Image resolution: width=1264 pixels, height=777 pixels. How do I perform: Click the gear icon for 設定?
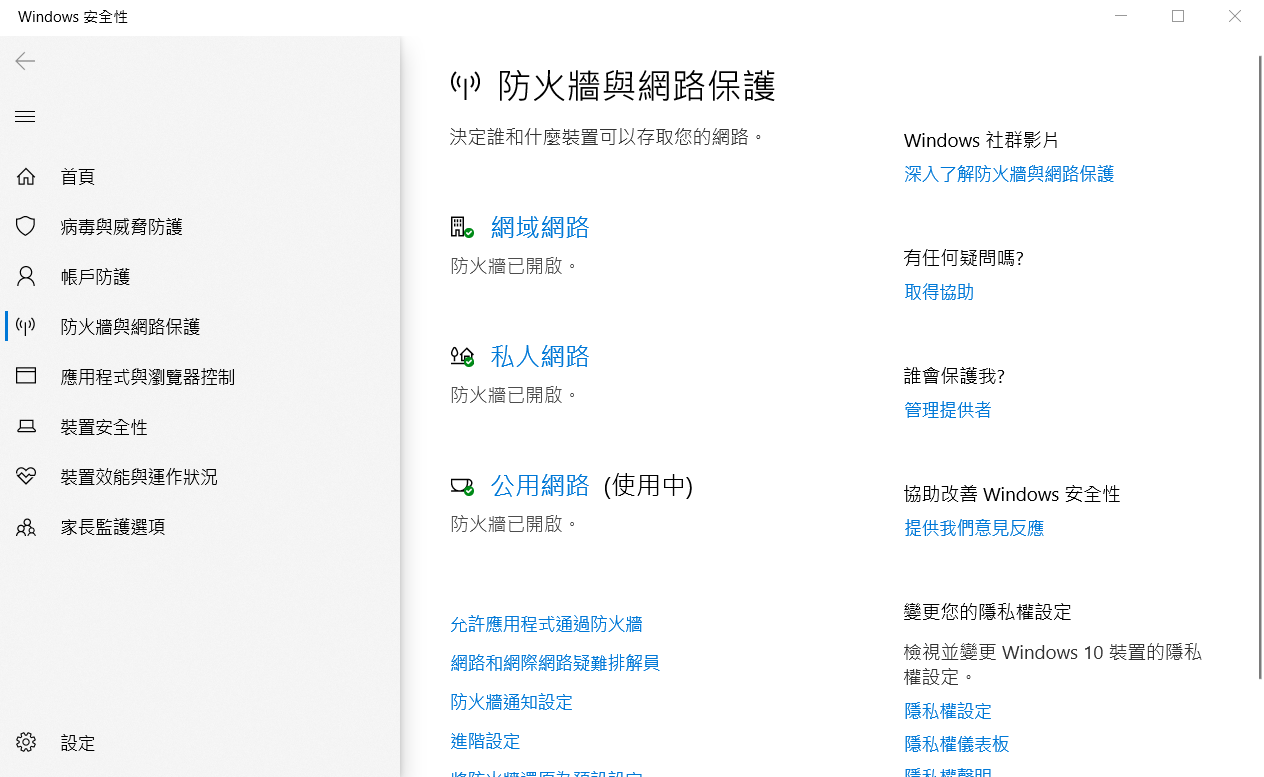[26, 742]
